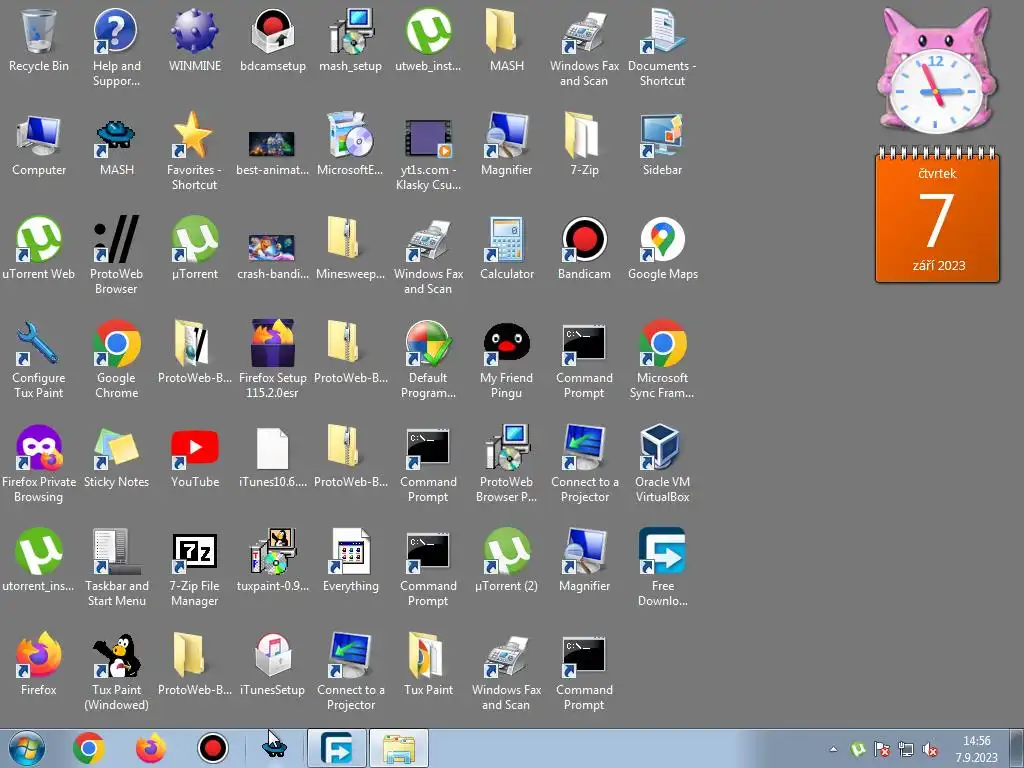Click the MASH UFO shortcut icon
Image resolution: width=1024 pixels, height=768 pixels.
point(116,137)
